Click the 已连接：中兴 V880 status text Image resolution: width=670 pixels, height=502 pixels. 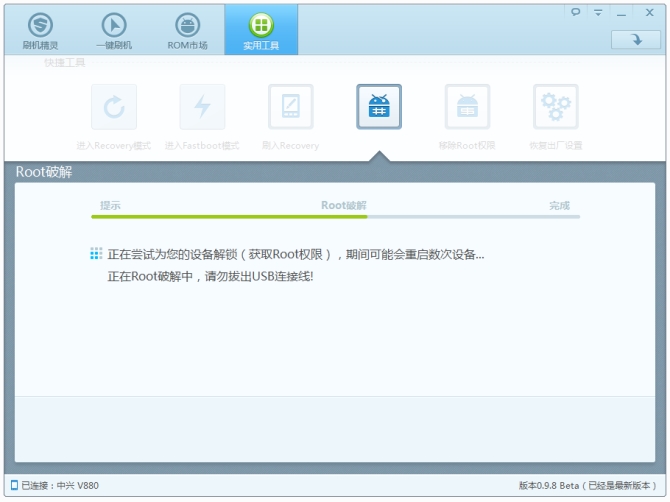point(60,485)
